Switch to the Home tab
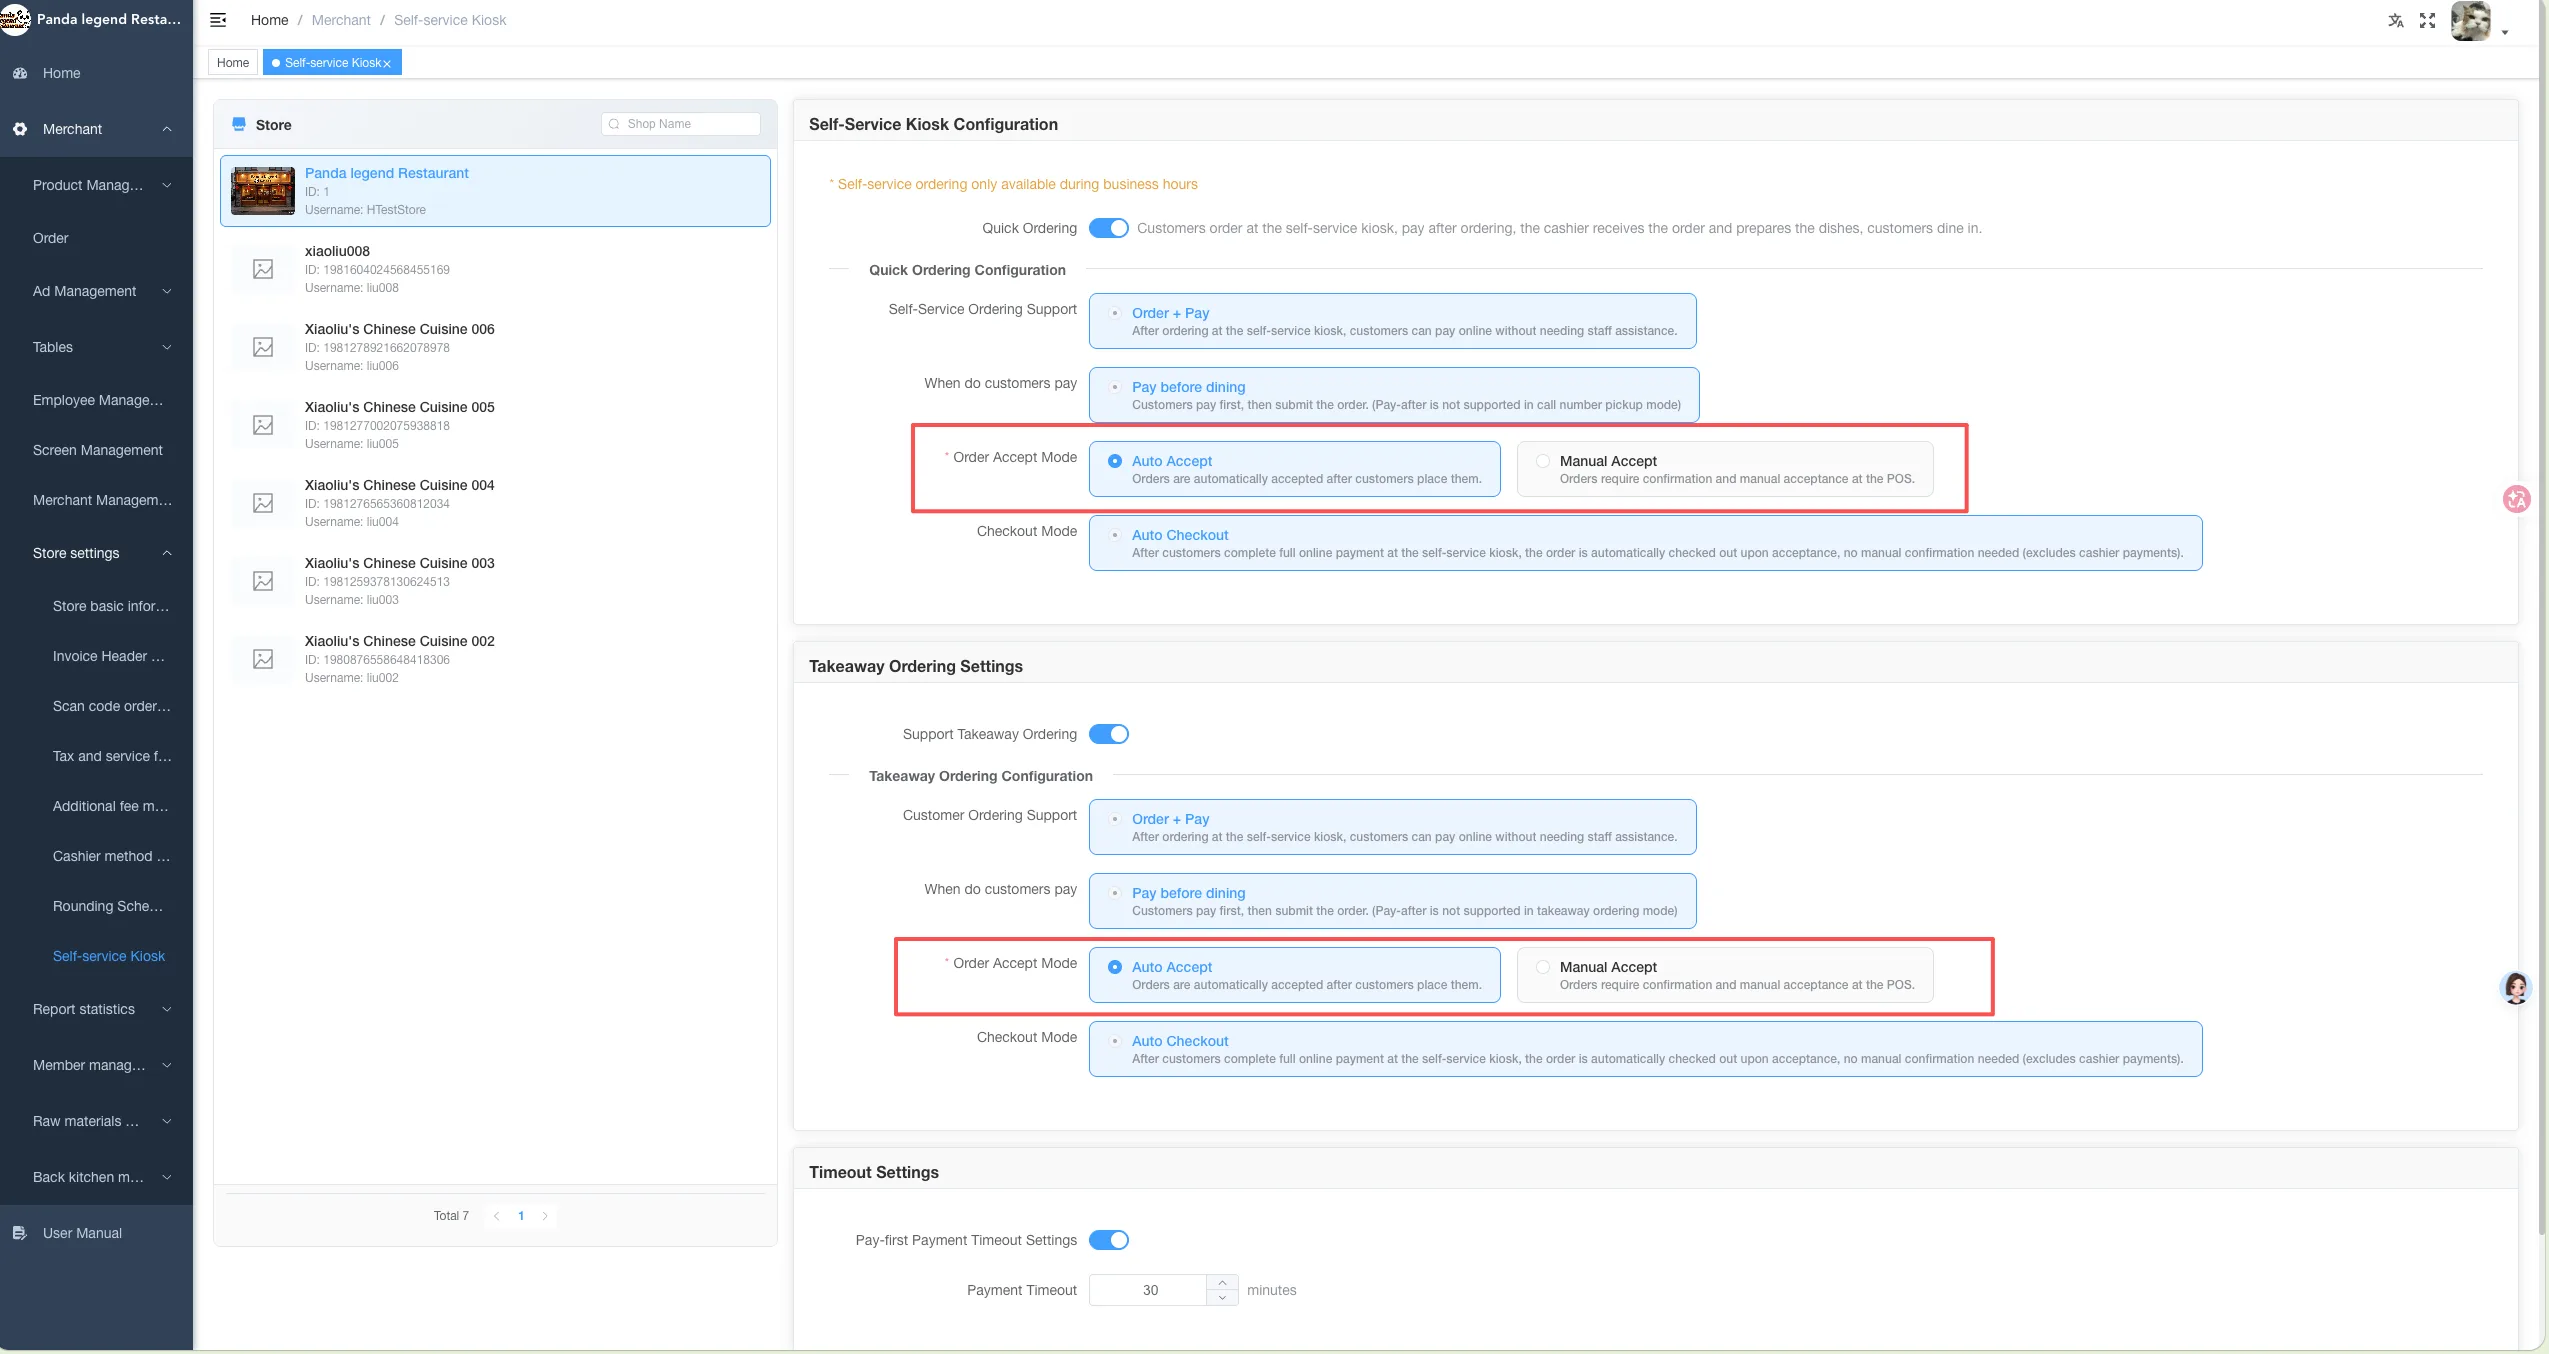The height and width of the screenshot is (1354, 2549). point(233,63)
